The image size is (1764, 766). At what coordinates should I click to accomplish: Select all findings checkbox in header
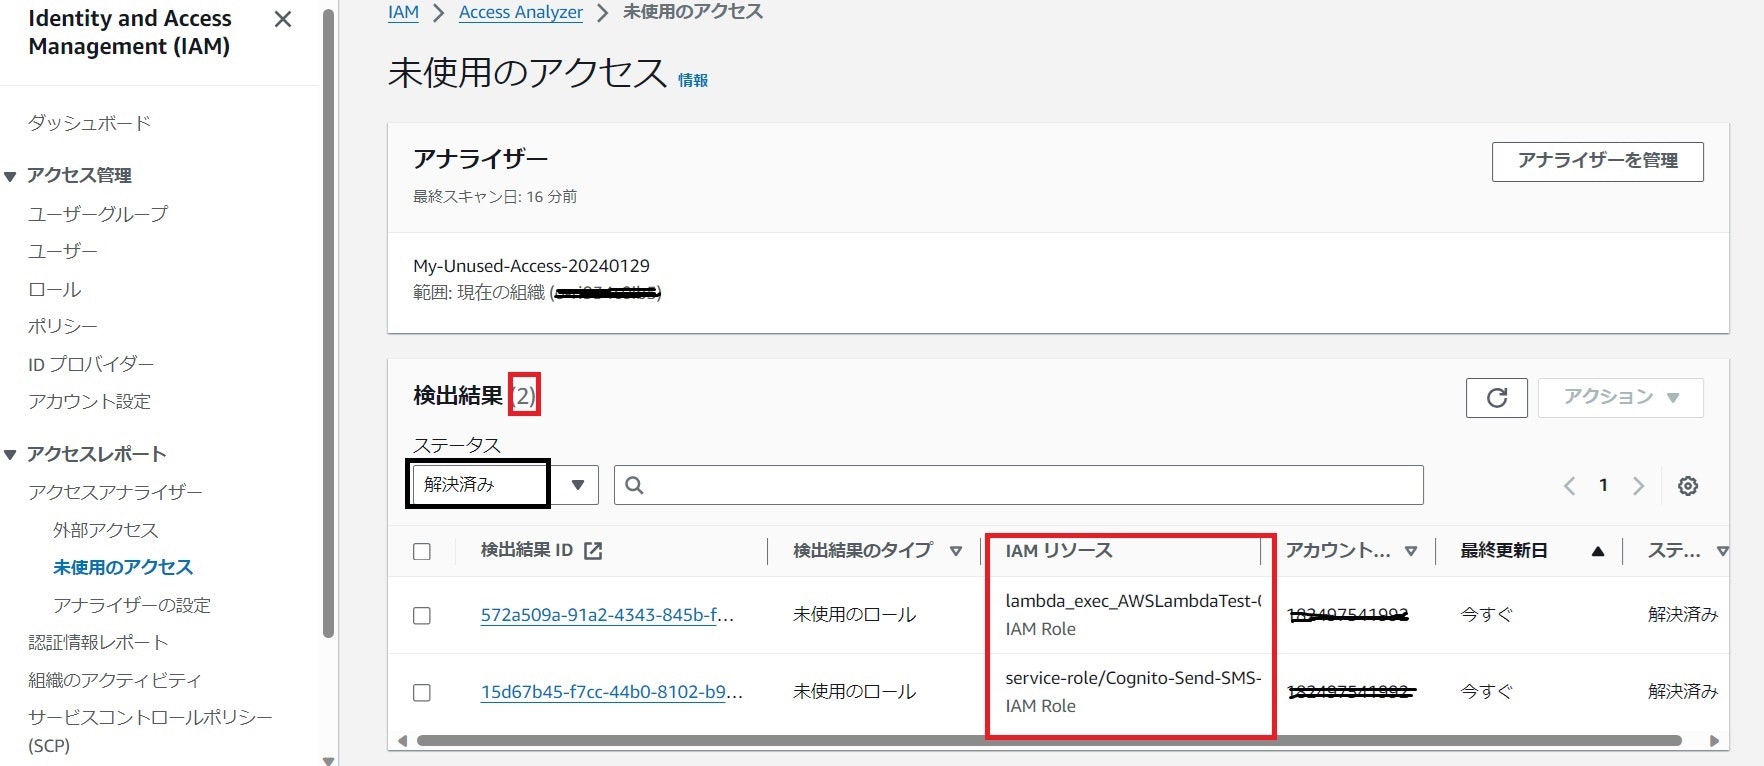(x=422, y=552)
